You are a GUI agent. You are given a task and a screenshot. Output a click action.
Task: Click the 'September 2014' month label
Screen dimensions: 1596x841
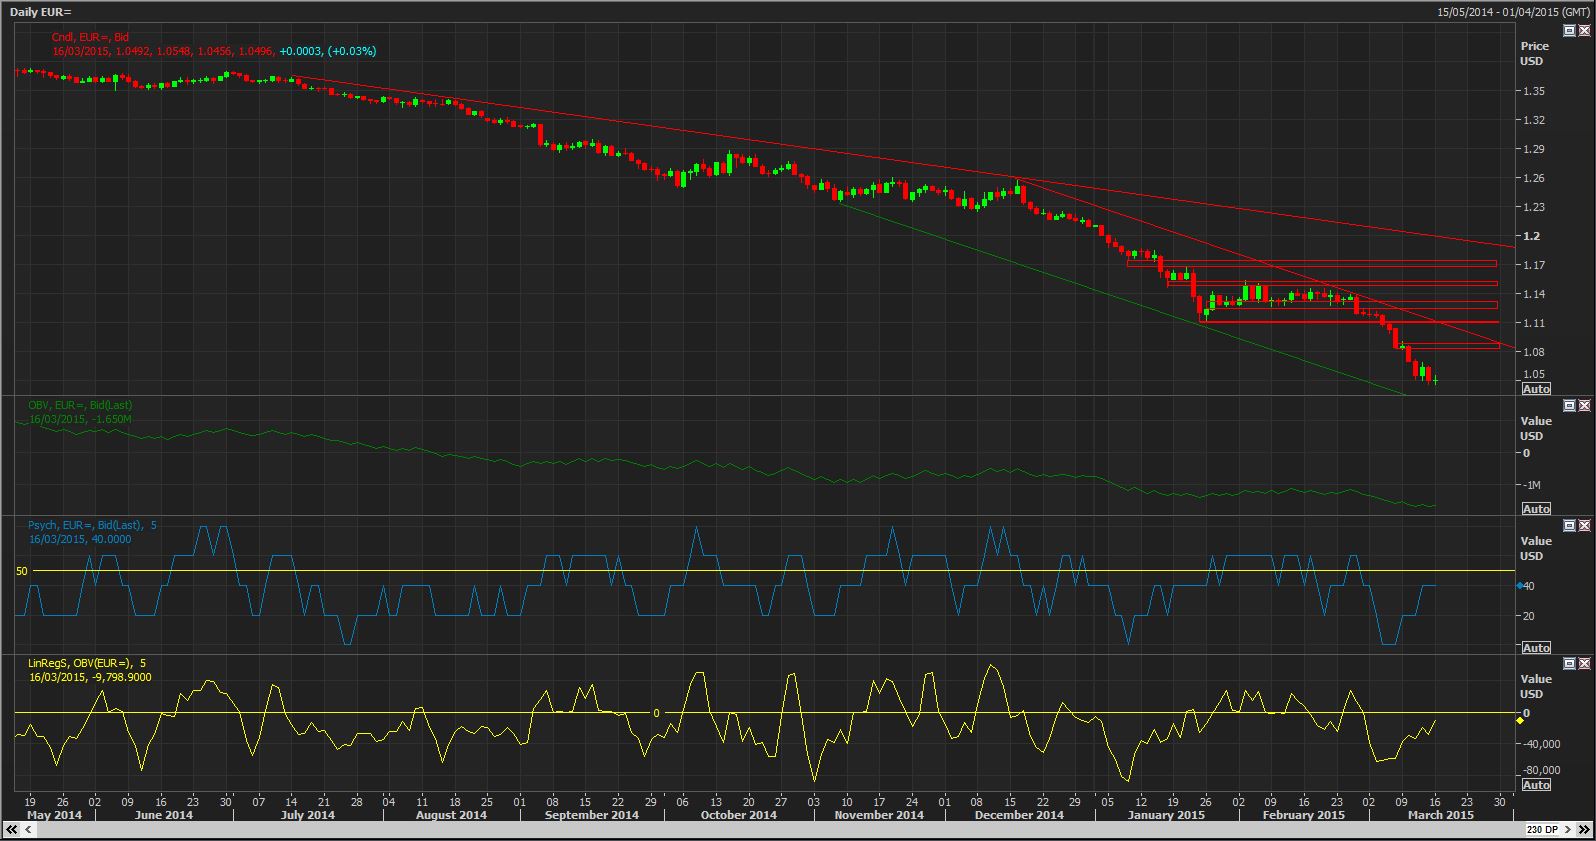click(591, 815)
